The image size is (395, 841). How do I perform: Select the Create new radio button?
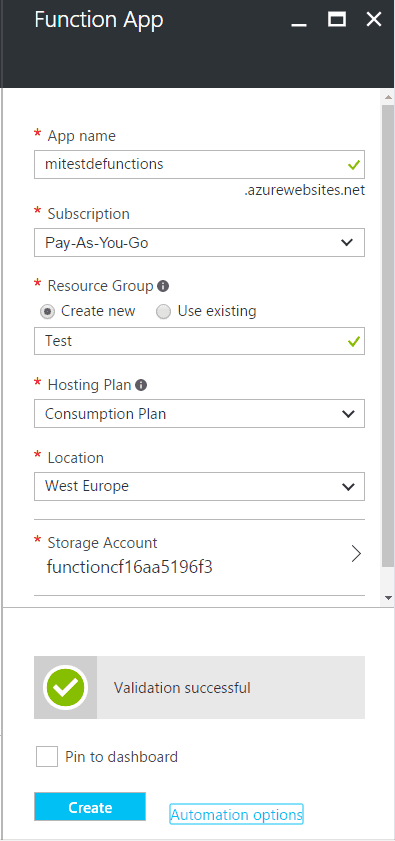point(48,312)
